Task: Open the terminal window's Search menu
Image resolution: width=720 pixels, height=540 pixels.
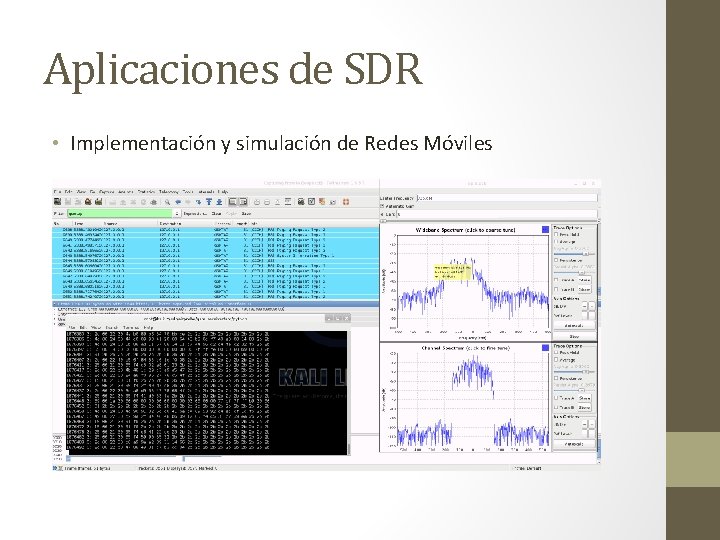Action: [x=112, y=328]
